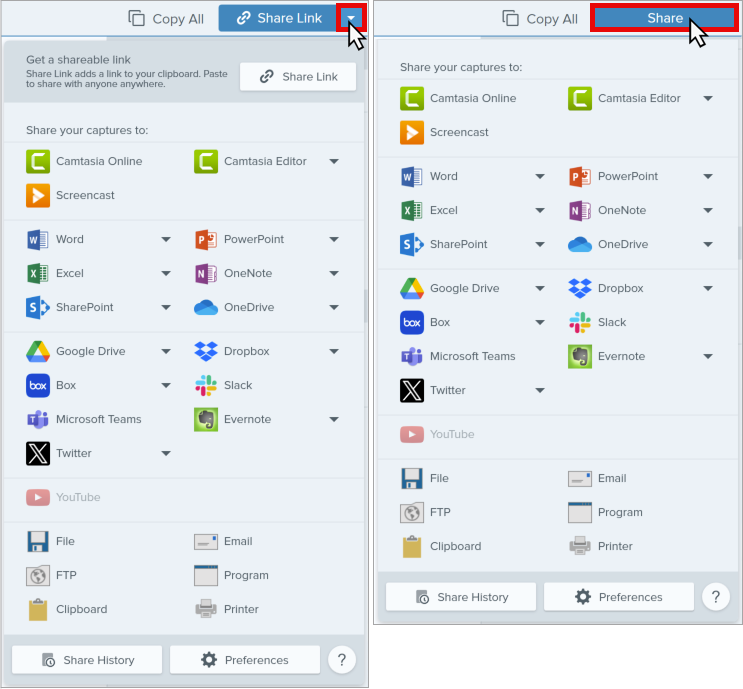
Task: Select Clipboard icon in right panel
Action: 412,546
